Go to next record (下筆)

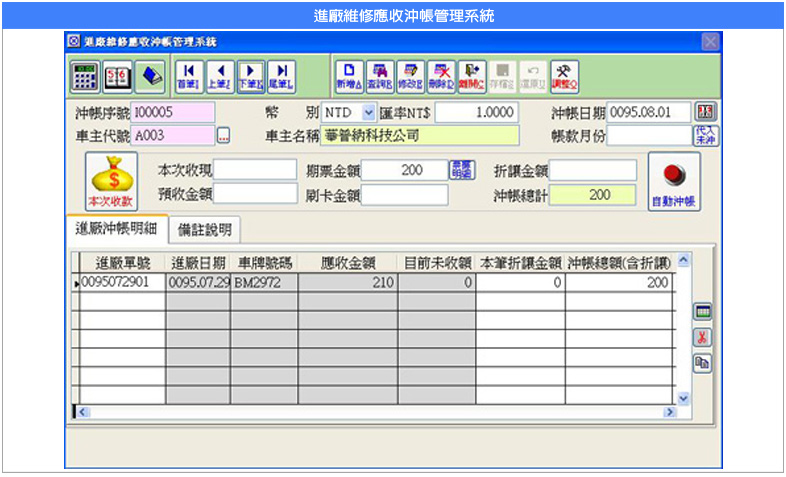251,75
